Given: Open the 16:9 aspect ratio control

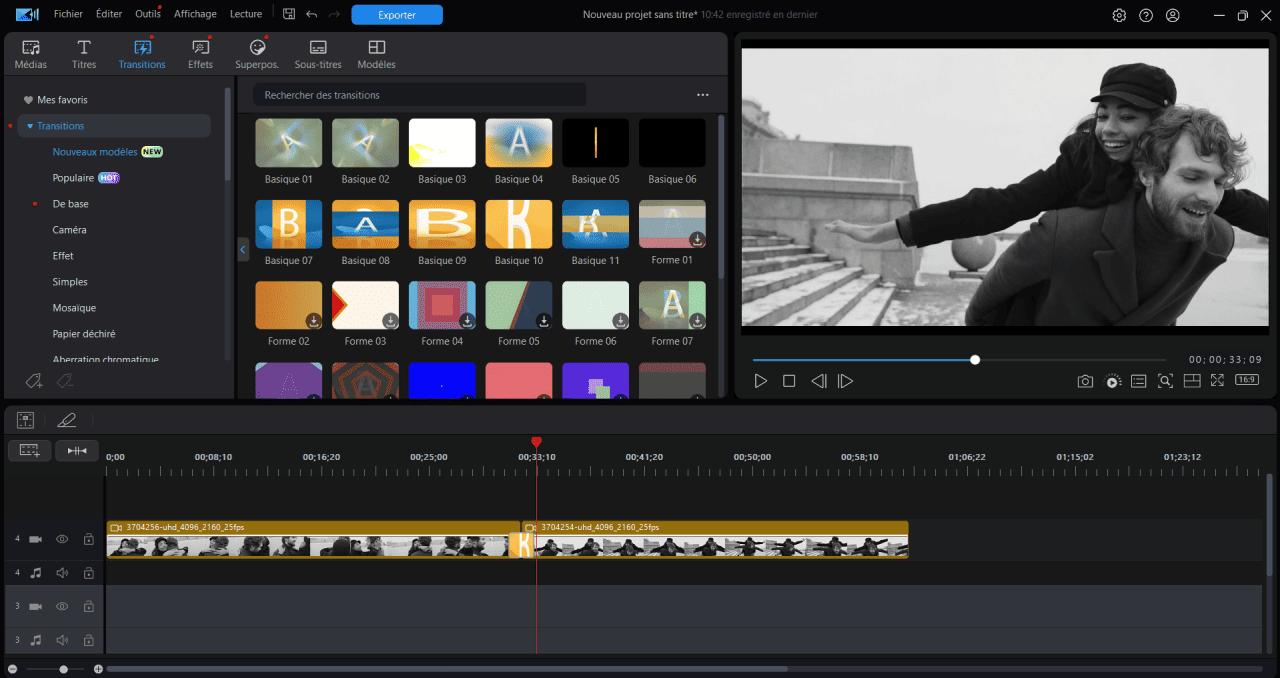Looking at the screenshot, I should (x=1245, y=381).
